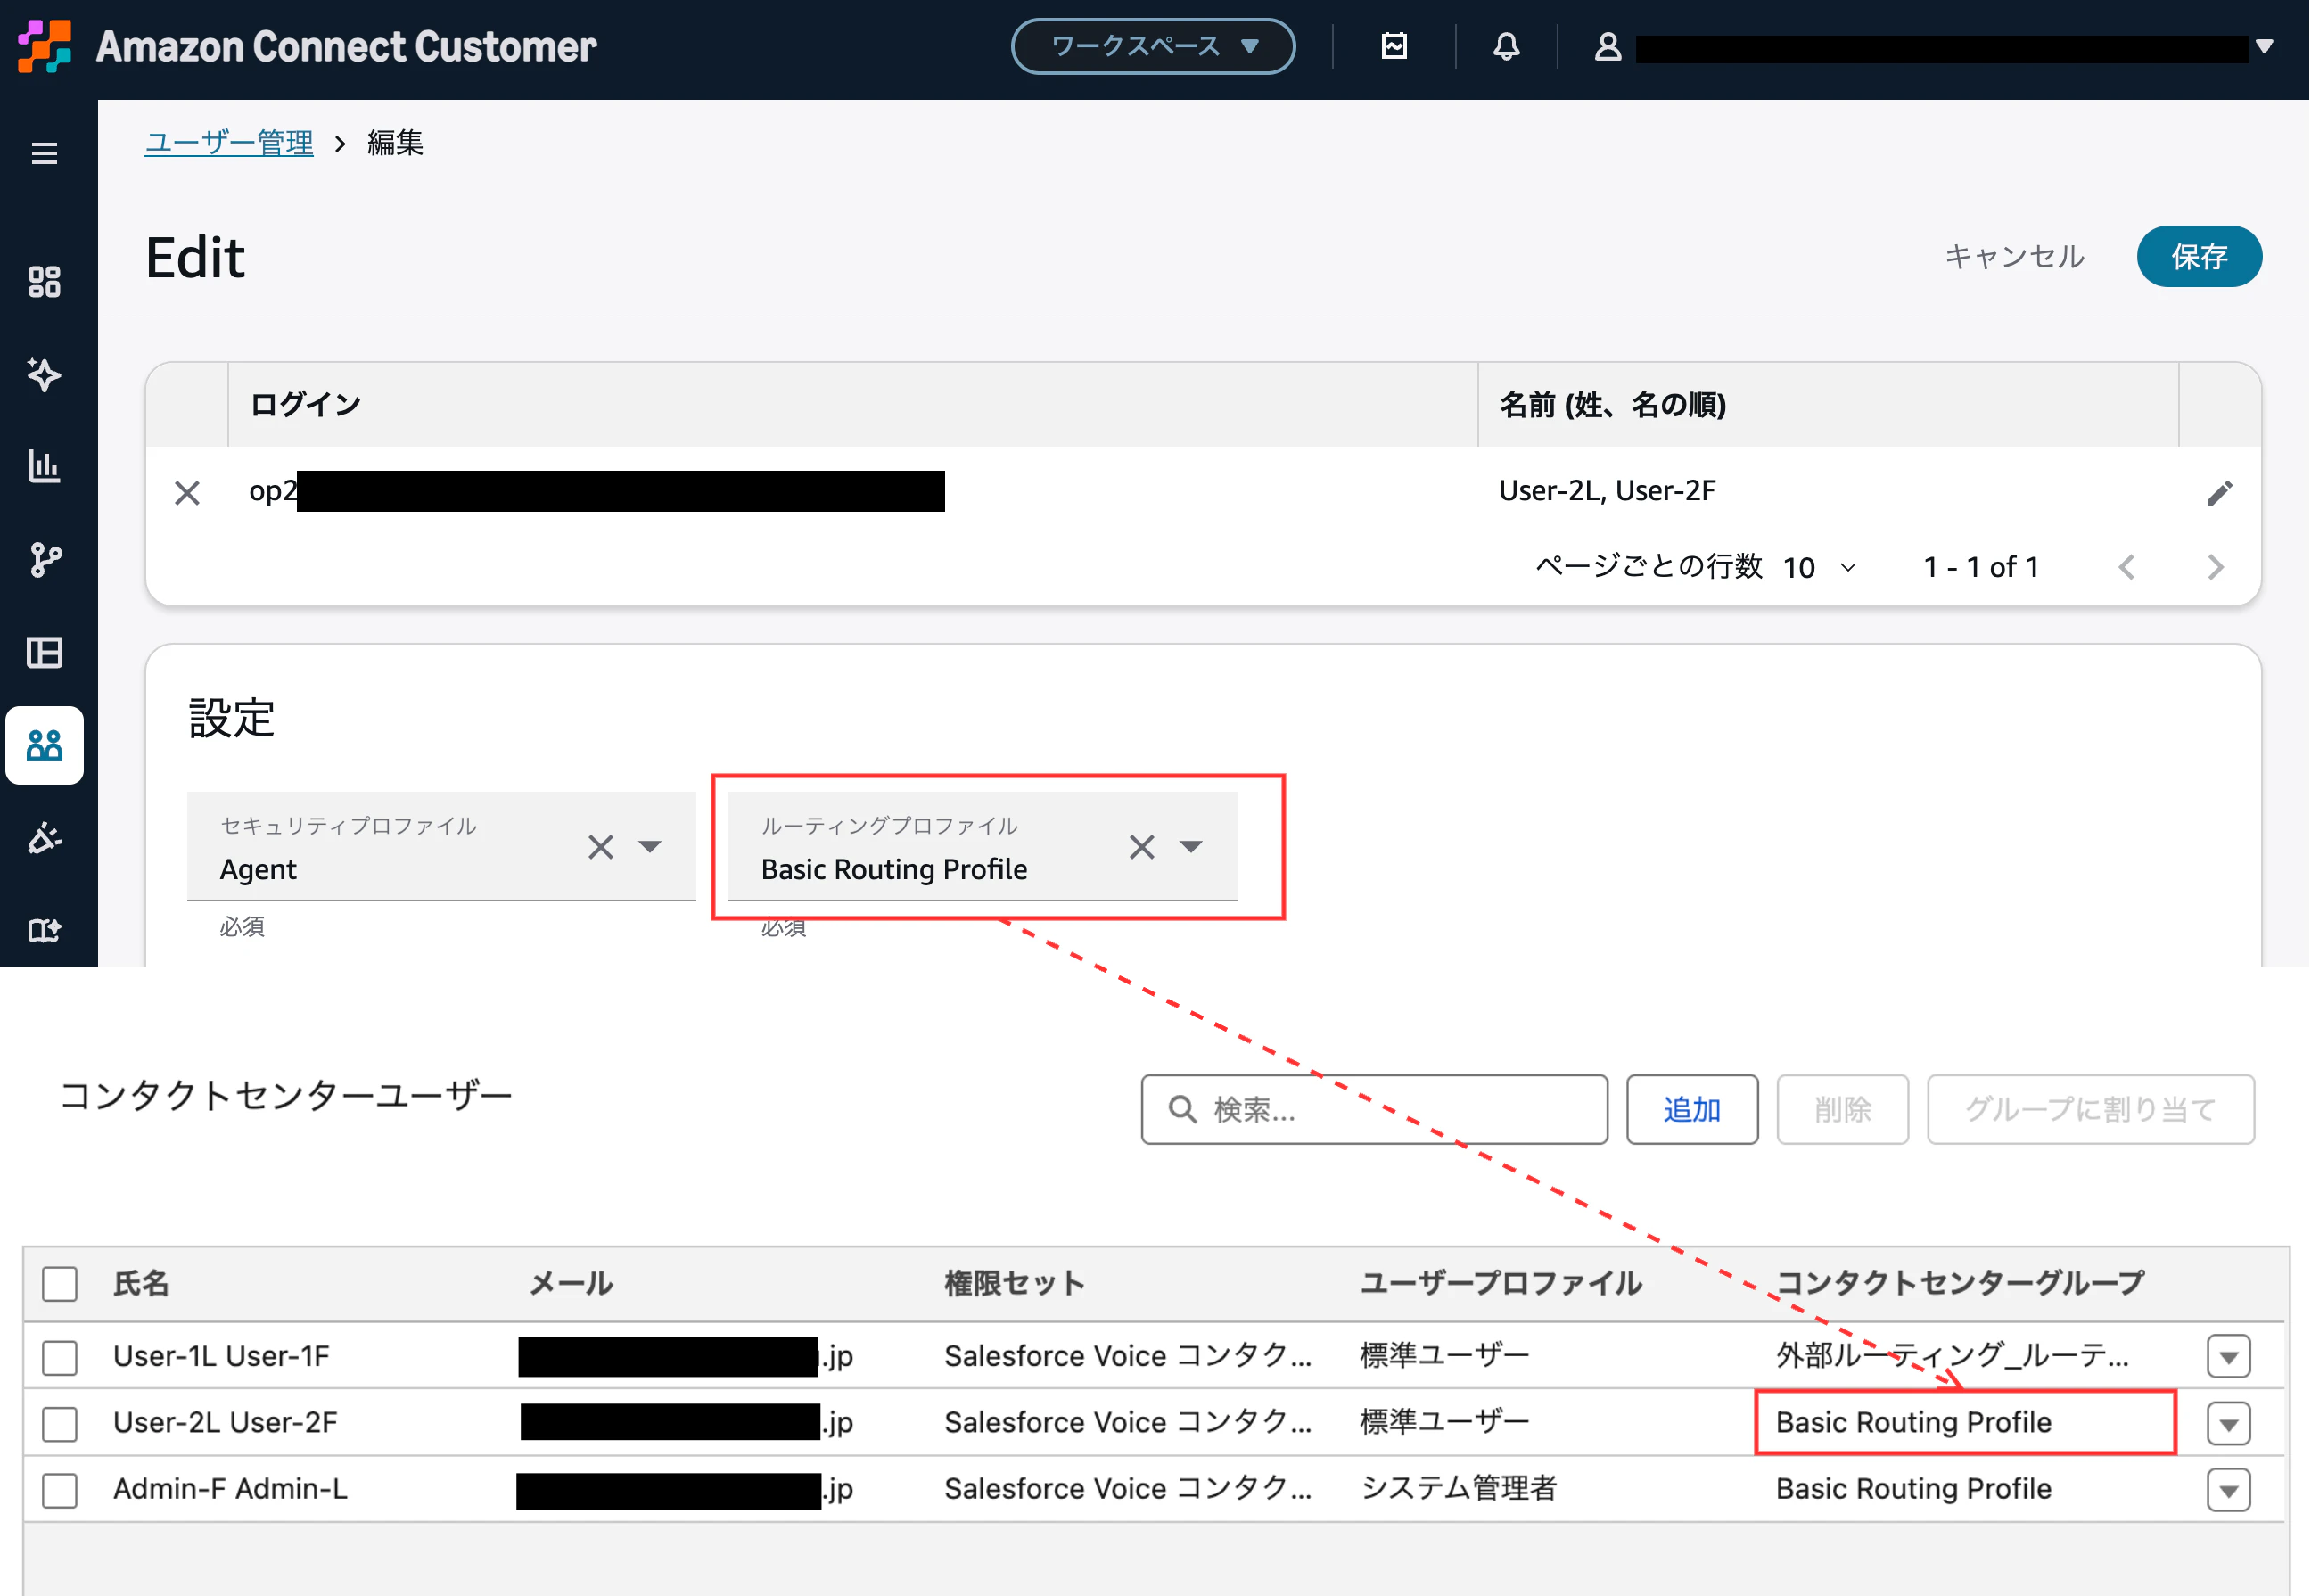This screenshot has height=1596, width=2311.
Task: Select the User-2L, User-2F name cell
Action: [1607, 491]
